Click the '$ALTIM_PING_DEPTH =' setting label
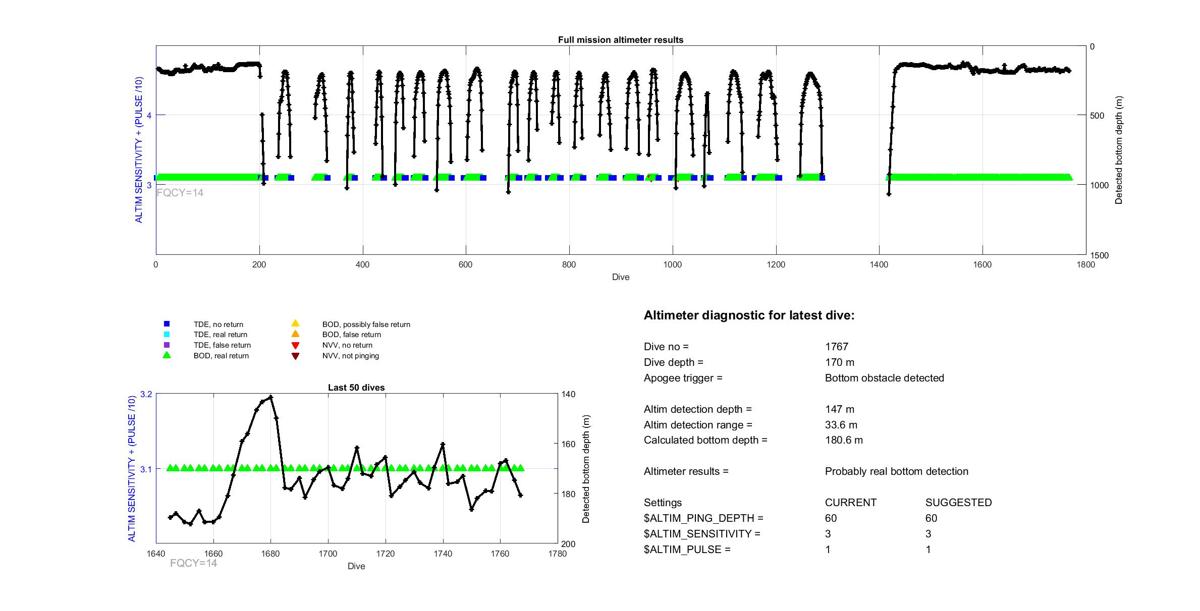The height and width of the screenshot is (611, 1200). [x=703, y=519]
